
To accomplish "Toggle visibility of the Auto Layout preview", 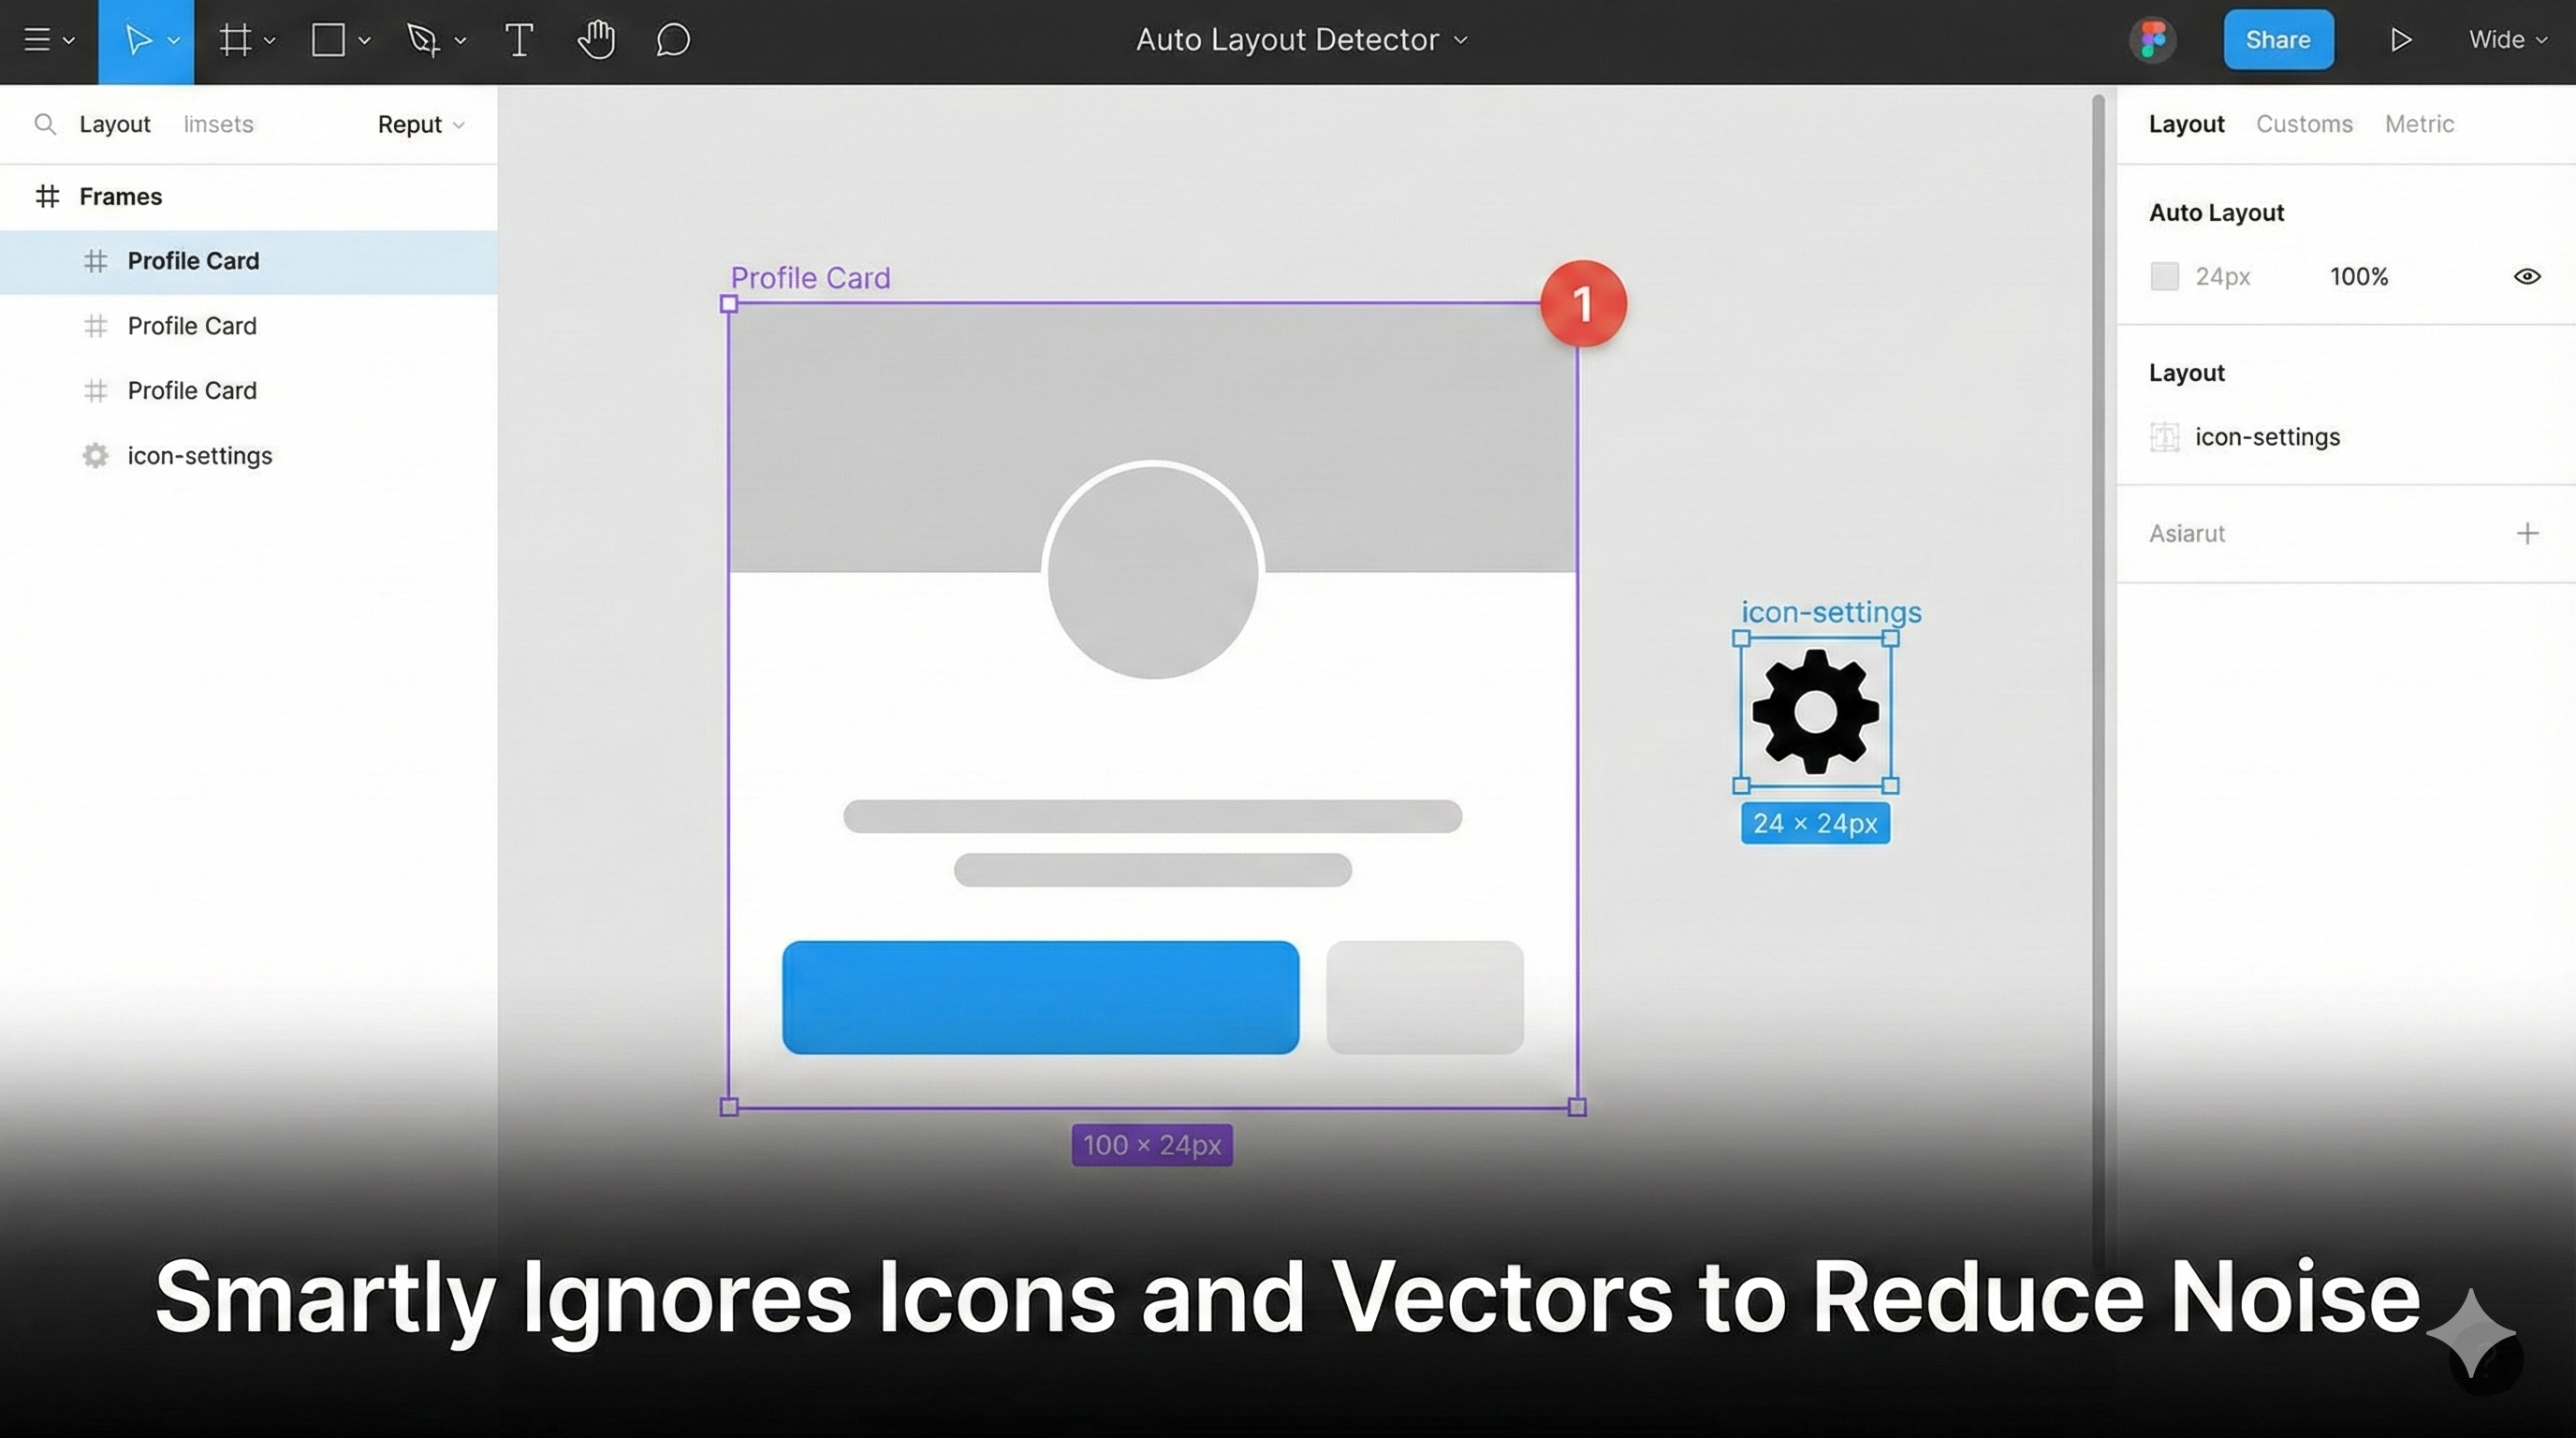I will [x=2526, y=276].
